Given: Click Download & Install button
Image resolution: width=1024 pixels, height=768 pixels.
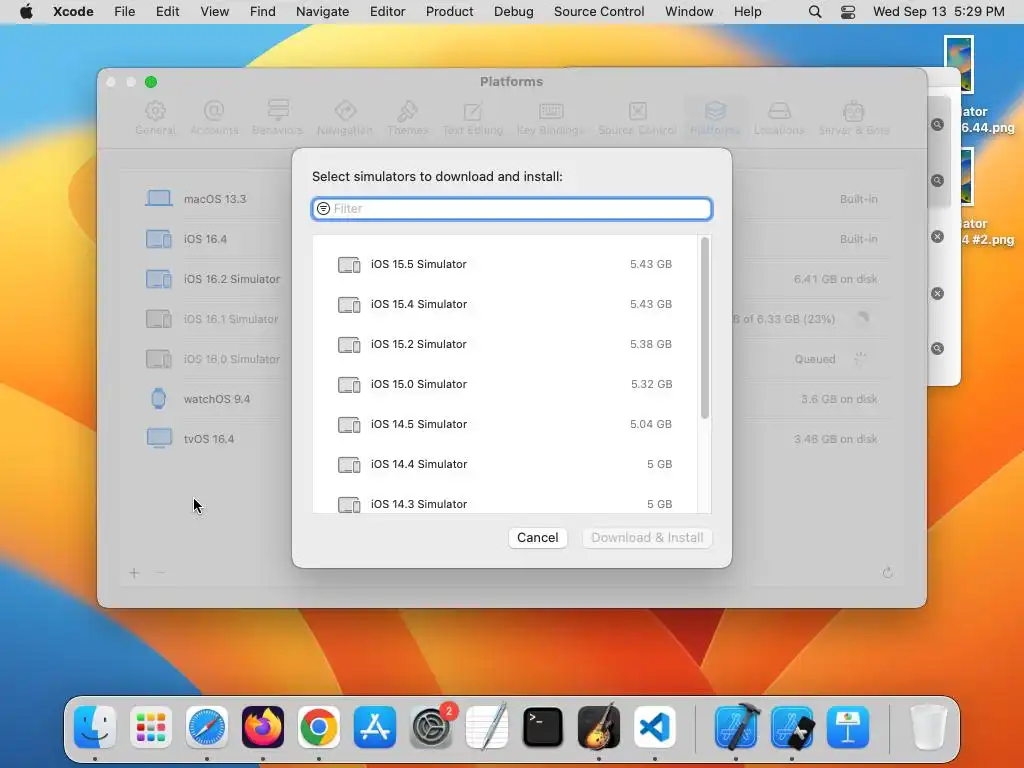Looking at the screenshot, I should (x=647, y=537).
